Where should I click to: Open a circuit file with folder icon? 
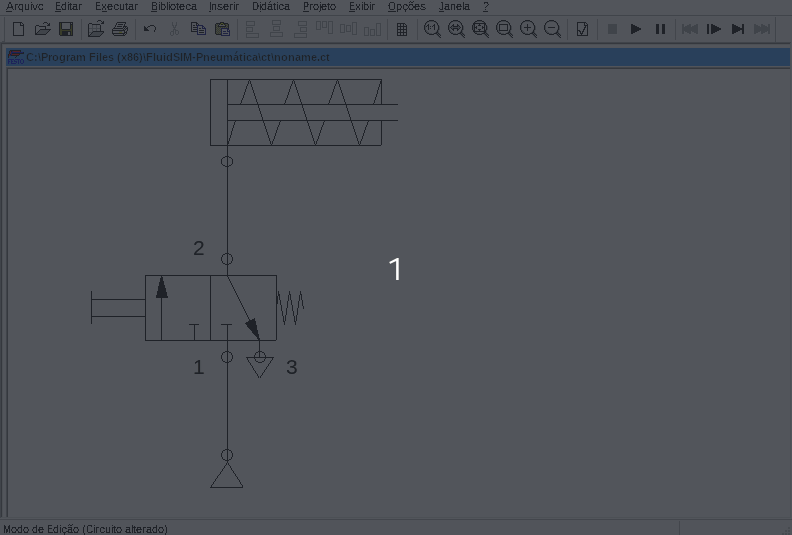pos(42,29)
